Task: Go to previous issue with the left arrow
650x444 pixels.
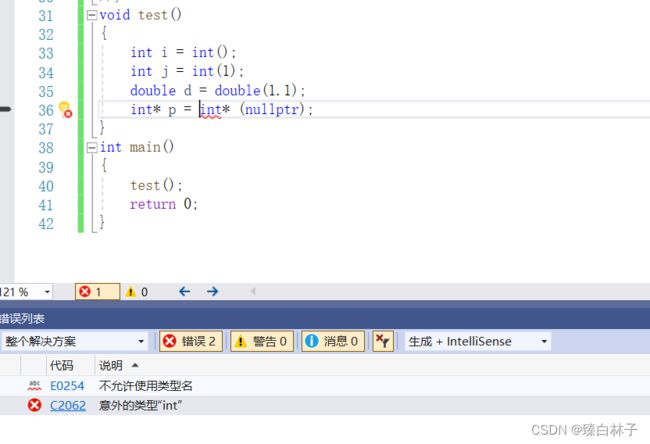Action: [x=184, y=292]
